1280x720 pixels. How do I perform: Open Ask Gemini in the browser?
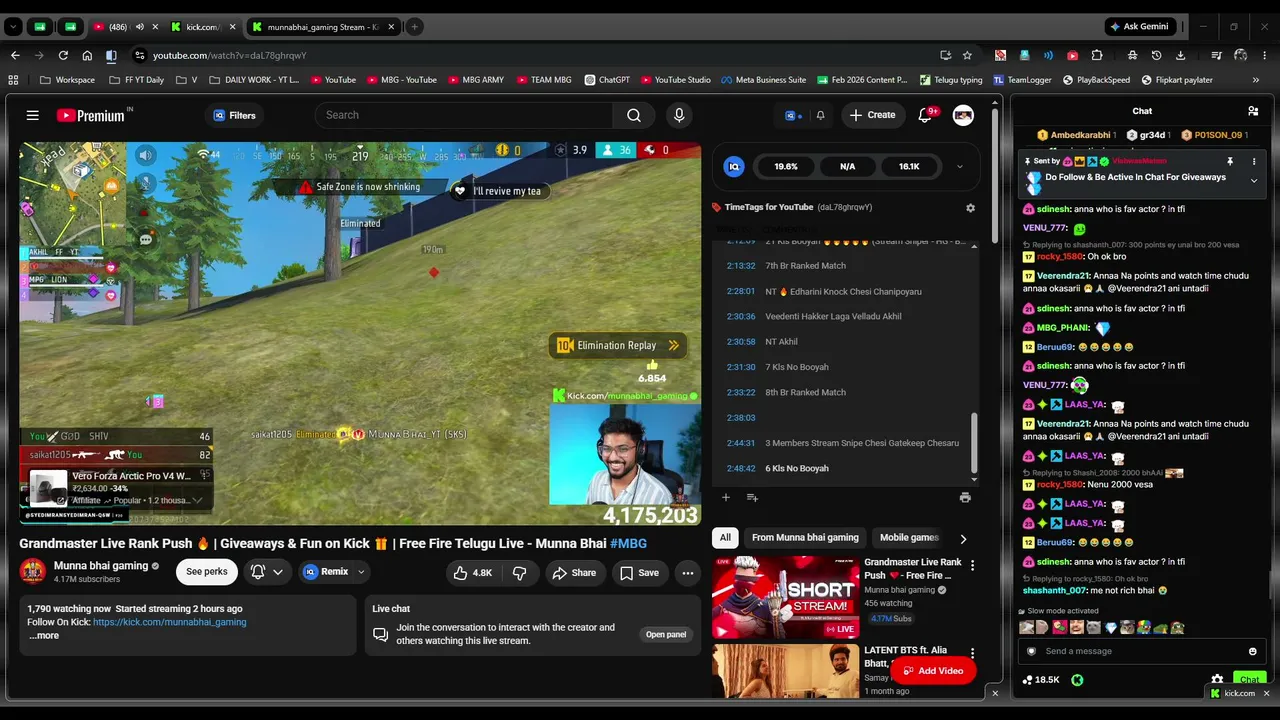pyautogui.click(x=1140, y=27)
